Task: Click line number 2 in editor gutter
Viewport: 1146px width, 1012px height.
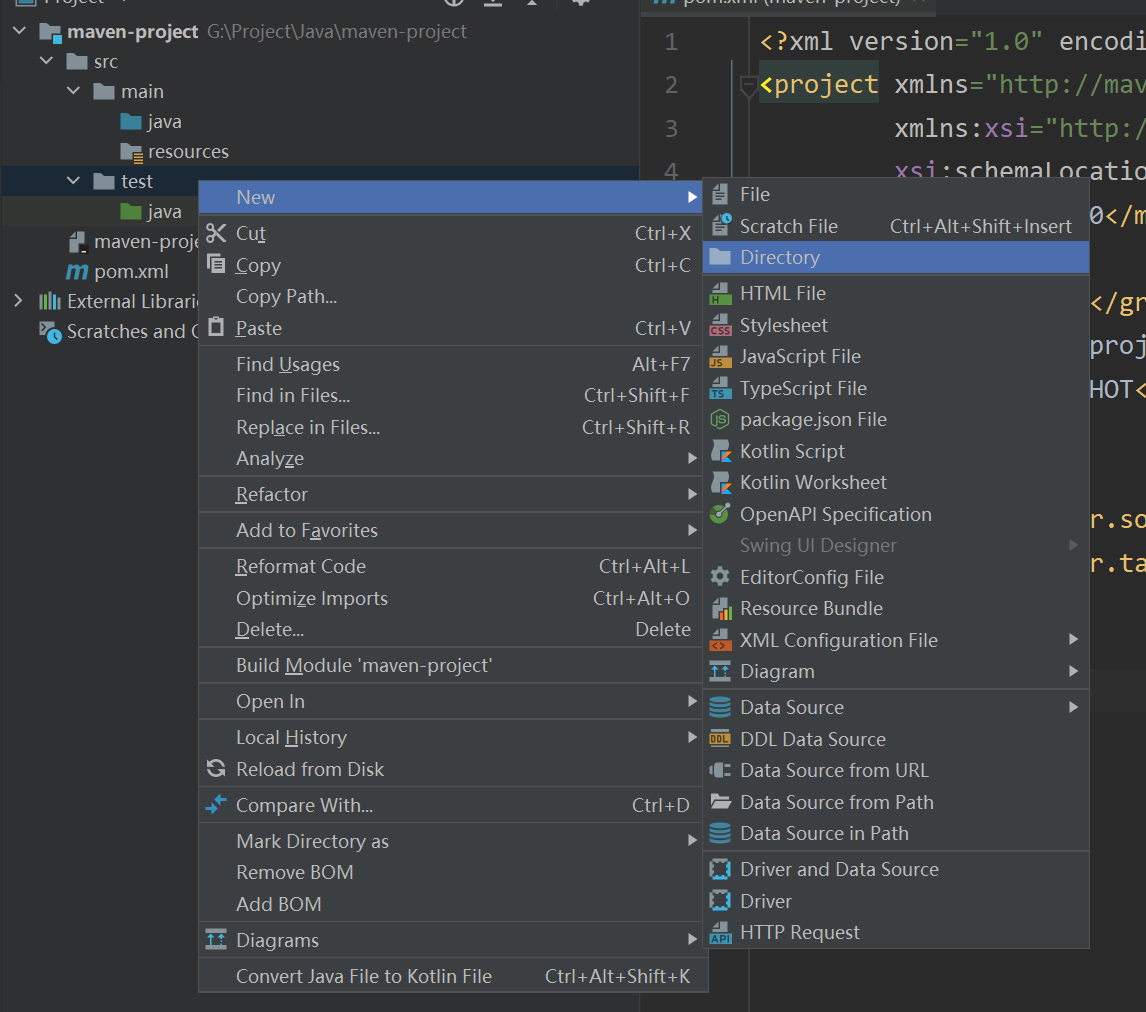Action: pyautogui.click(x=671, y=85)
